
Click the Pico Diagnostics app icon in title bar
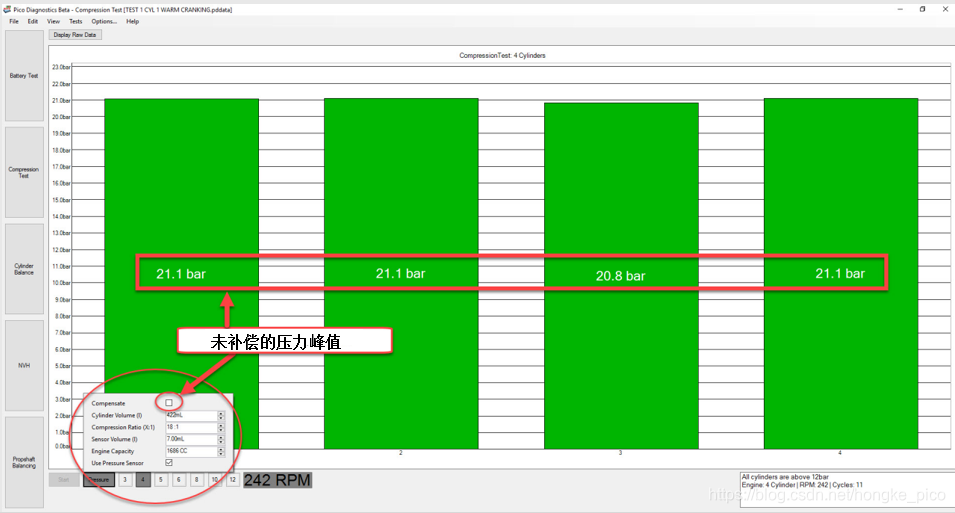7,9
